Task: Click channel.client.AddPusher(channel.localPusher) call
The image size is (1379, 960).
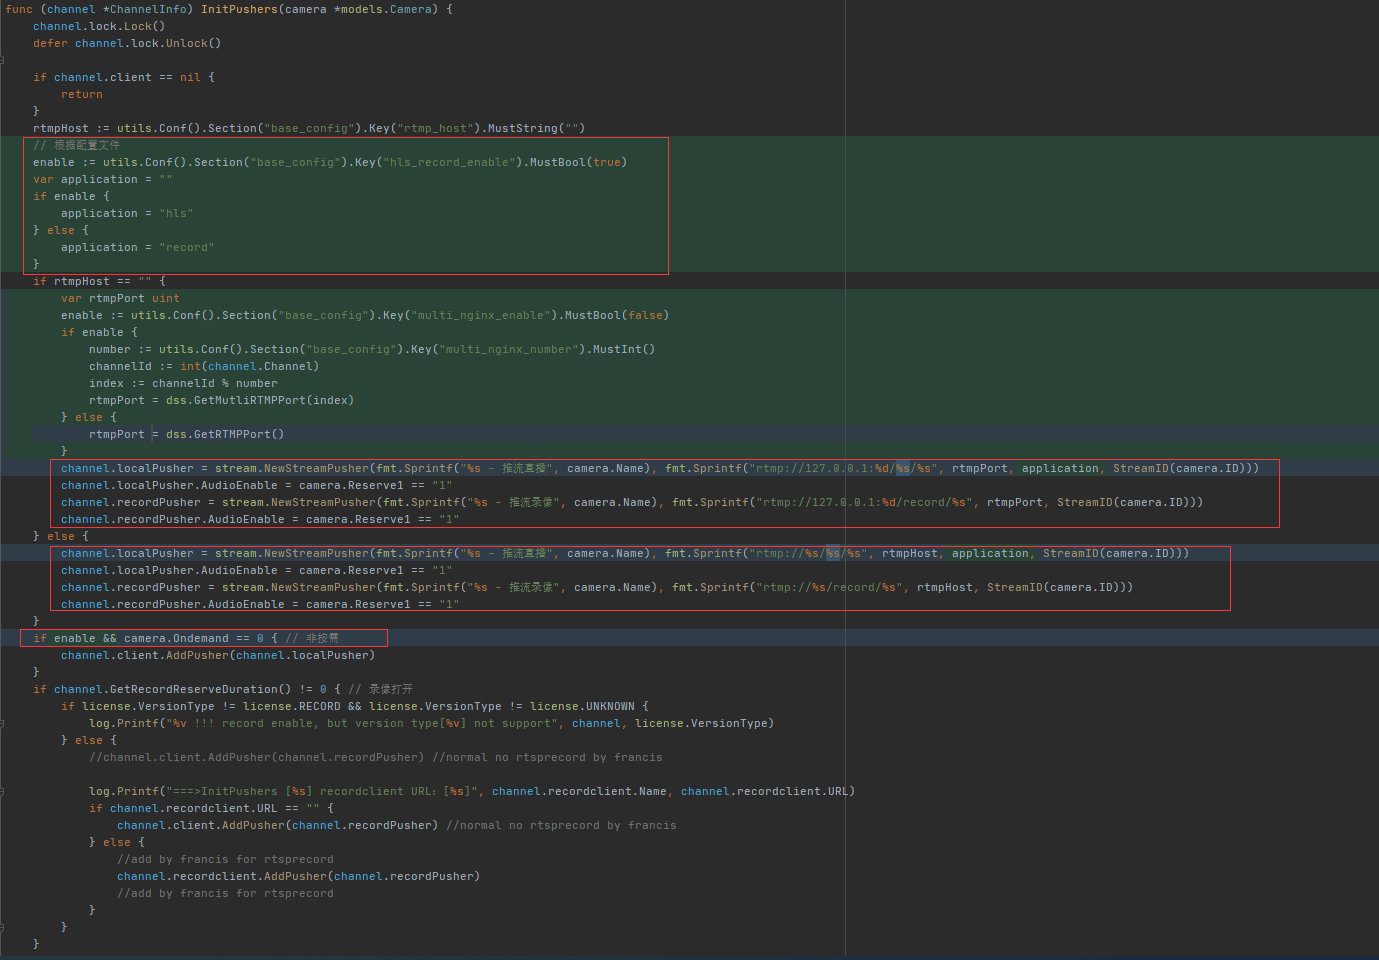Action: tap(218, 655)
